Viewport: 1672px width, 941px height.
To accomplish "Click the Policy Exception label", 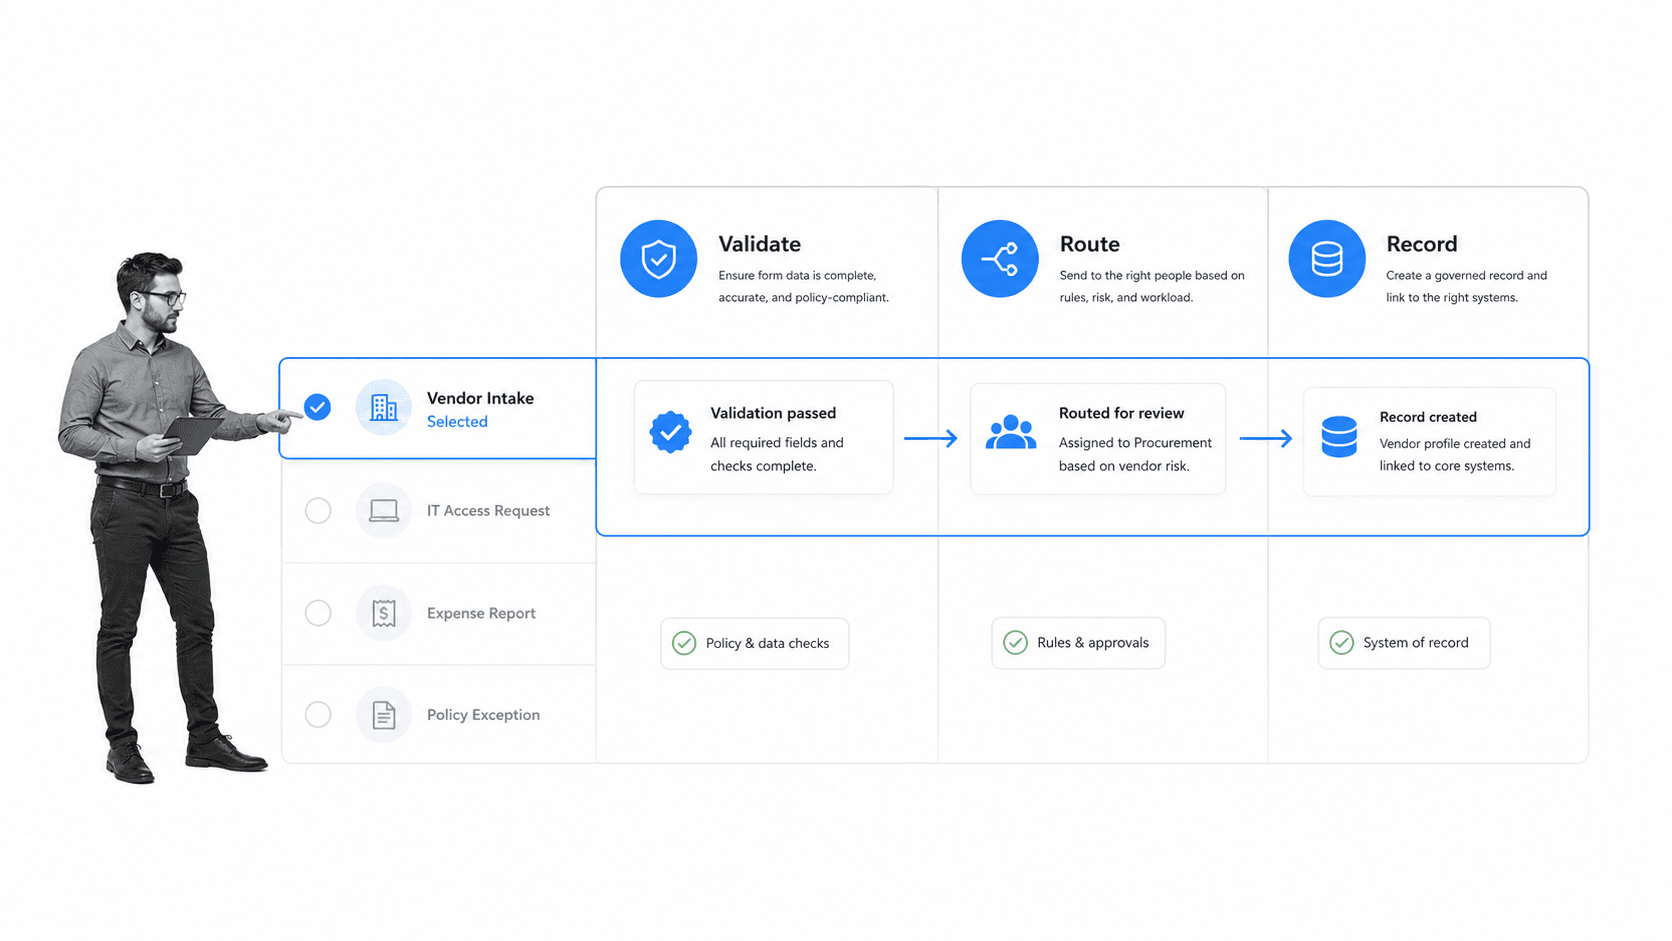I will point(483,715).
